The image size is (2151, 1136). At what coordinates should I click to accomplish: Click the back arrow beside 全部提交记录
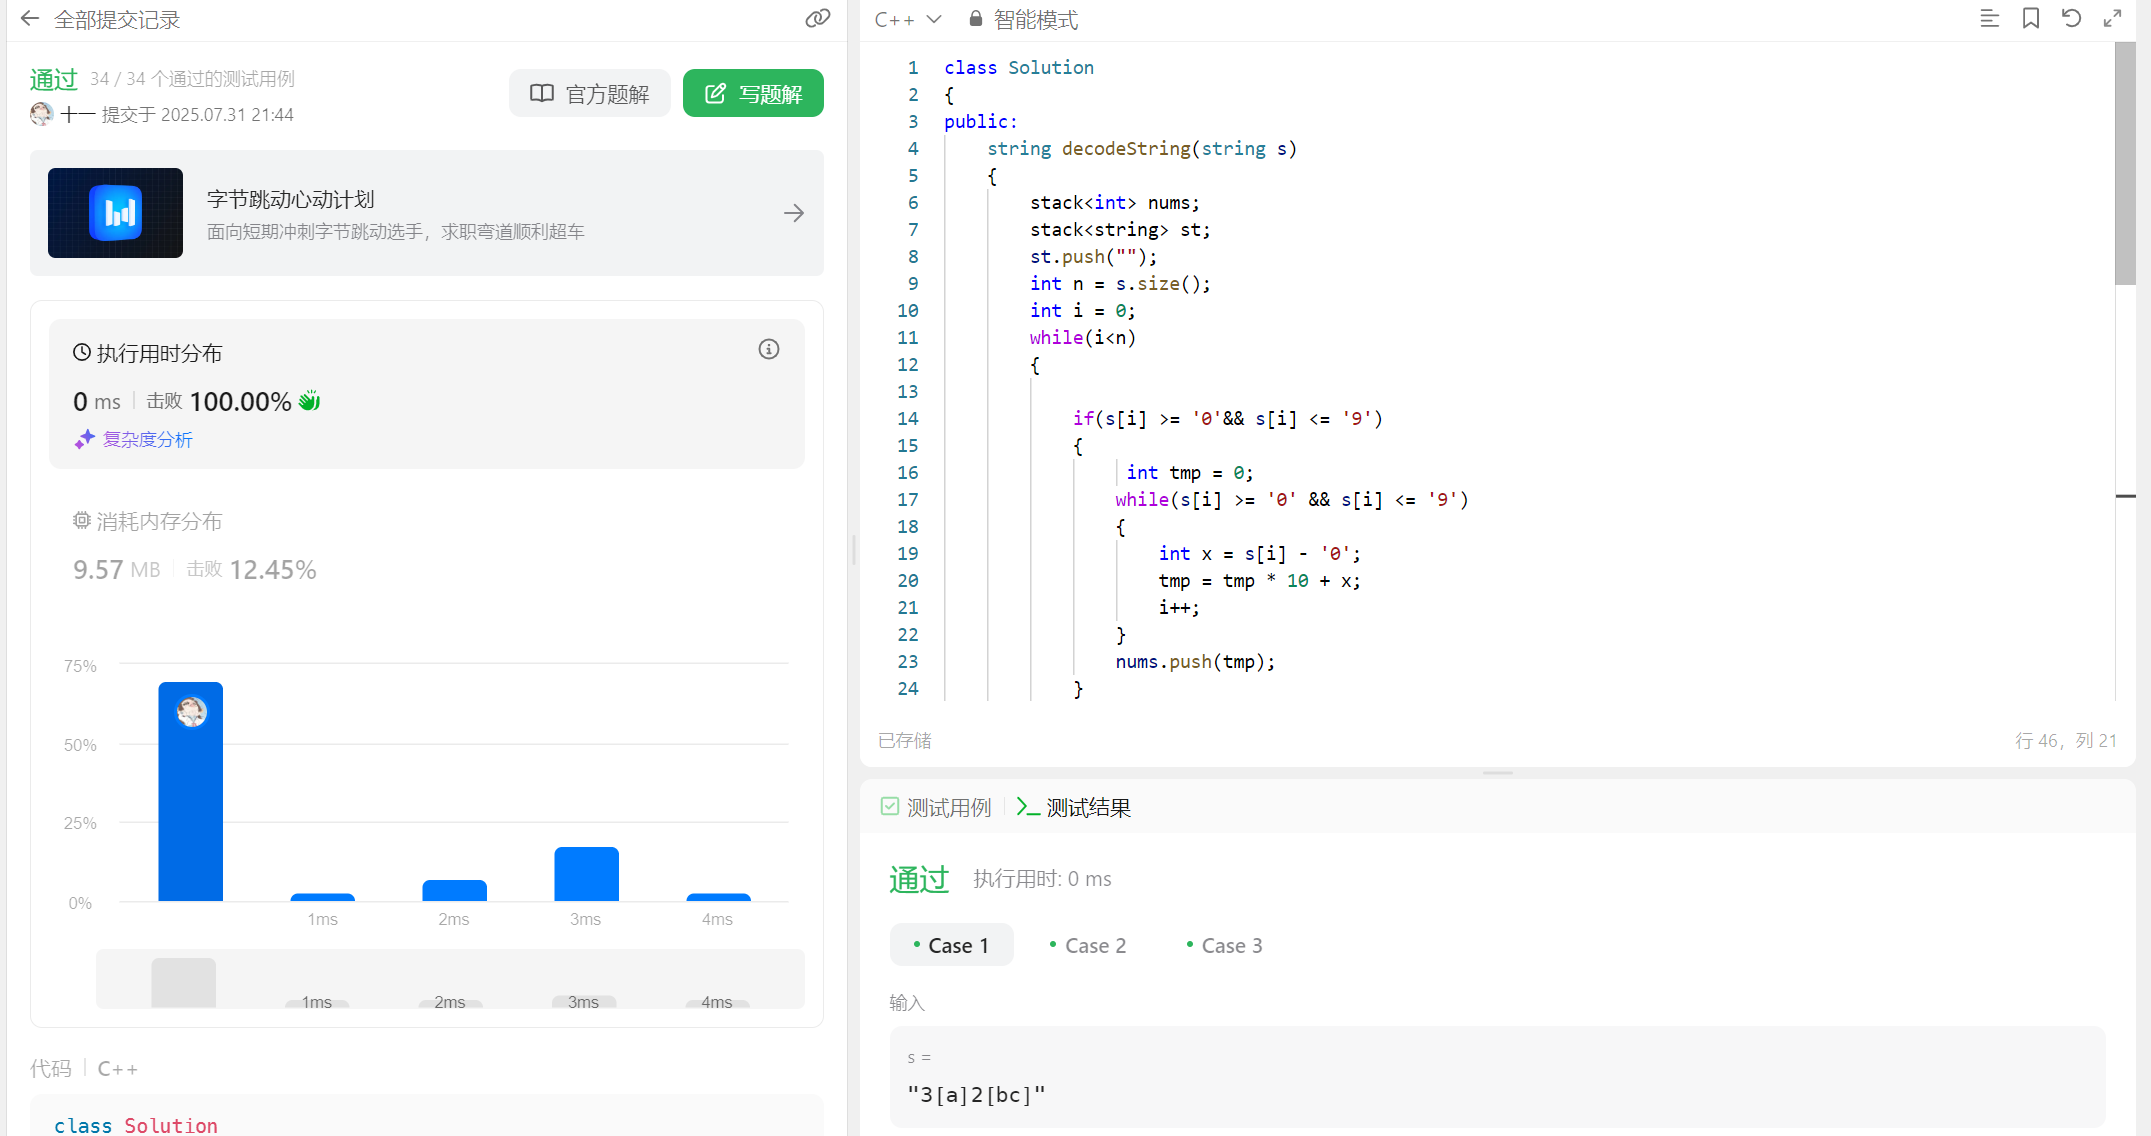click(x=30, y=19)
